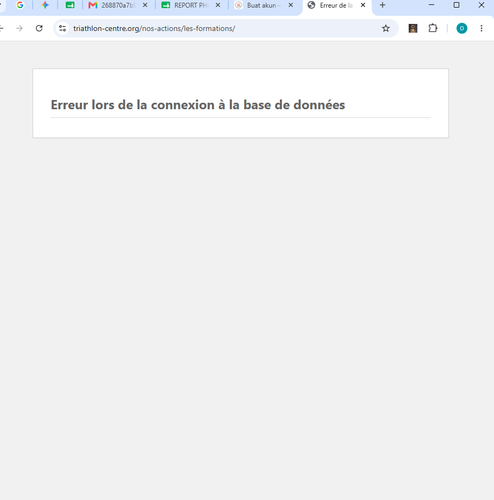Switch to the Buat akun tab
This screenshot has height=500, width=494.
click(264, 5)
